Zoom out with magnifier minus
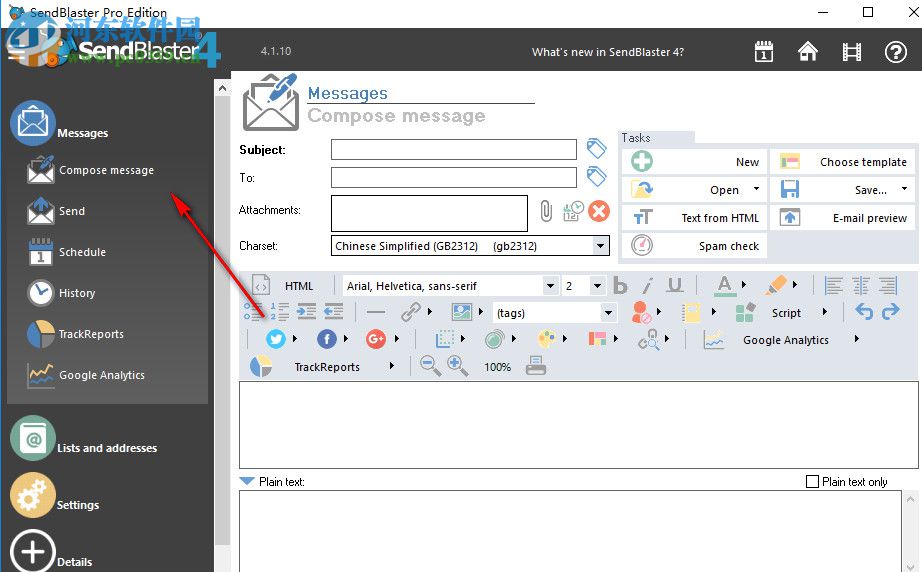This screenshot has height=572, width=922. tap(430, 366)
